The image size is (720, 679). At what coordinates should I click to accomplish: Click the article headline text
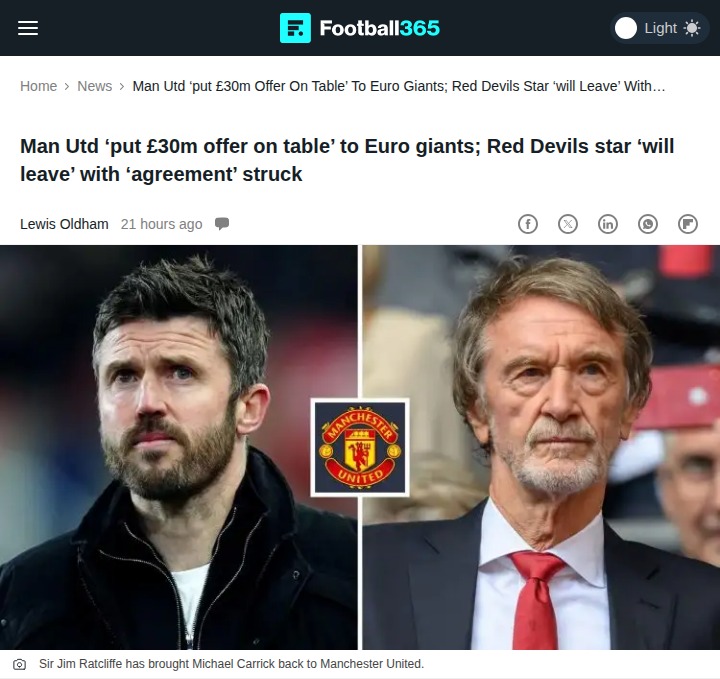(347, 160)
